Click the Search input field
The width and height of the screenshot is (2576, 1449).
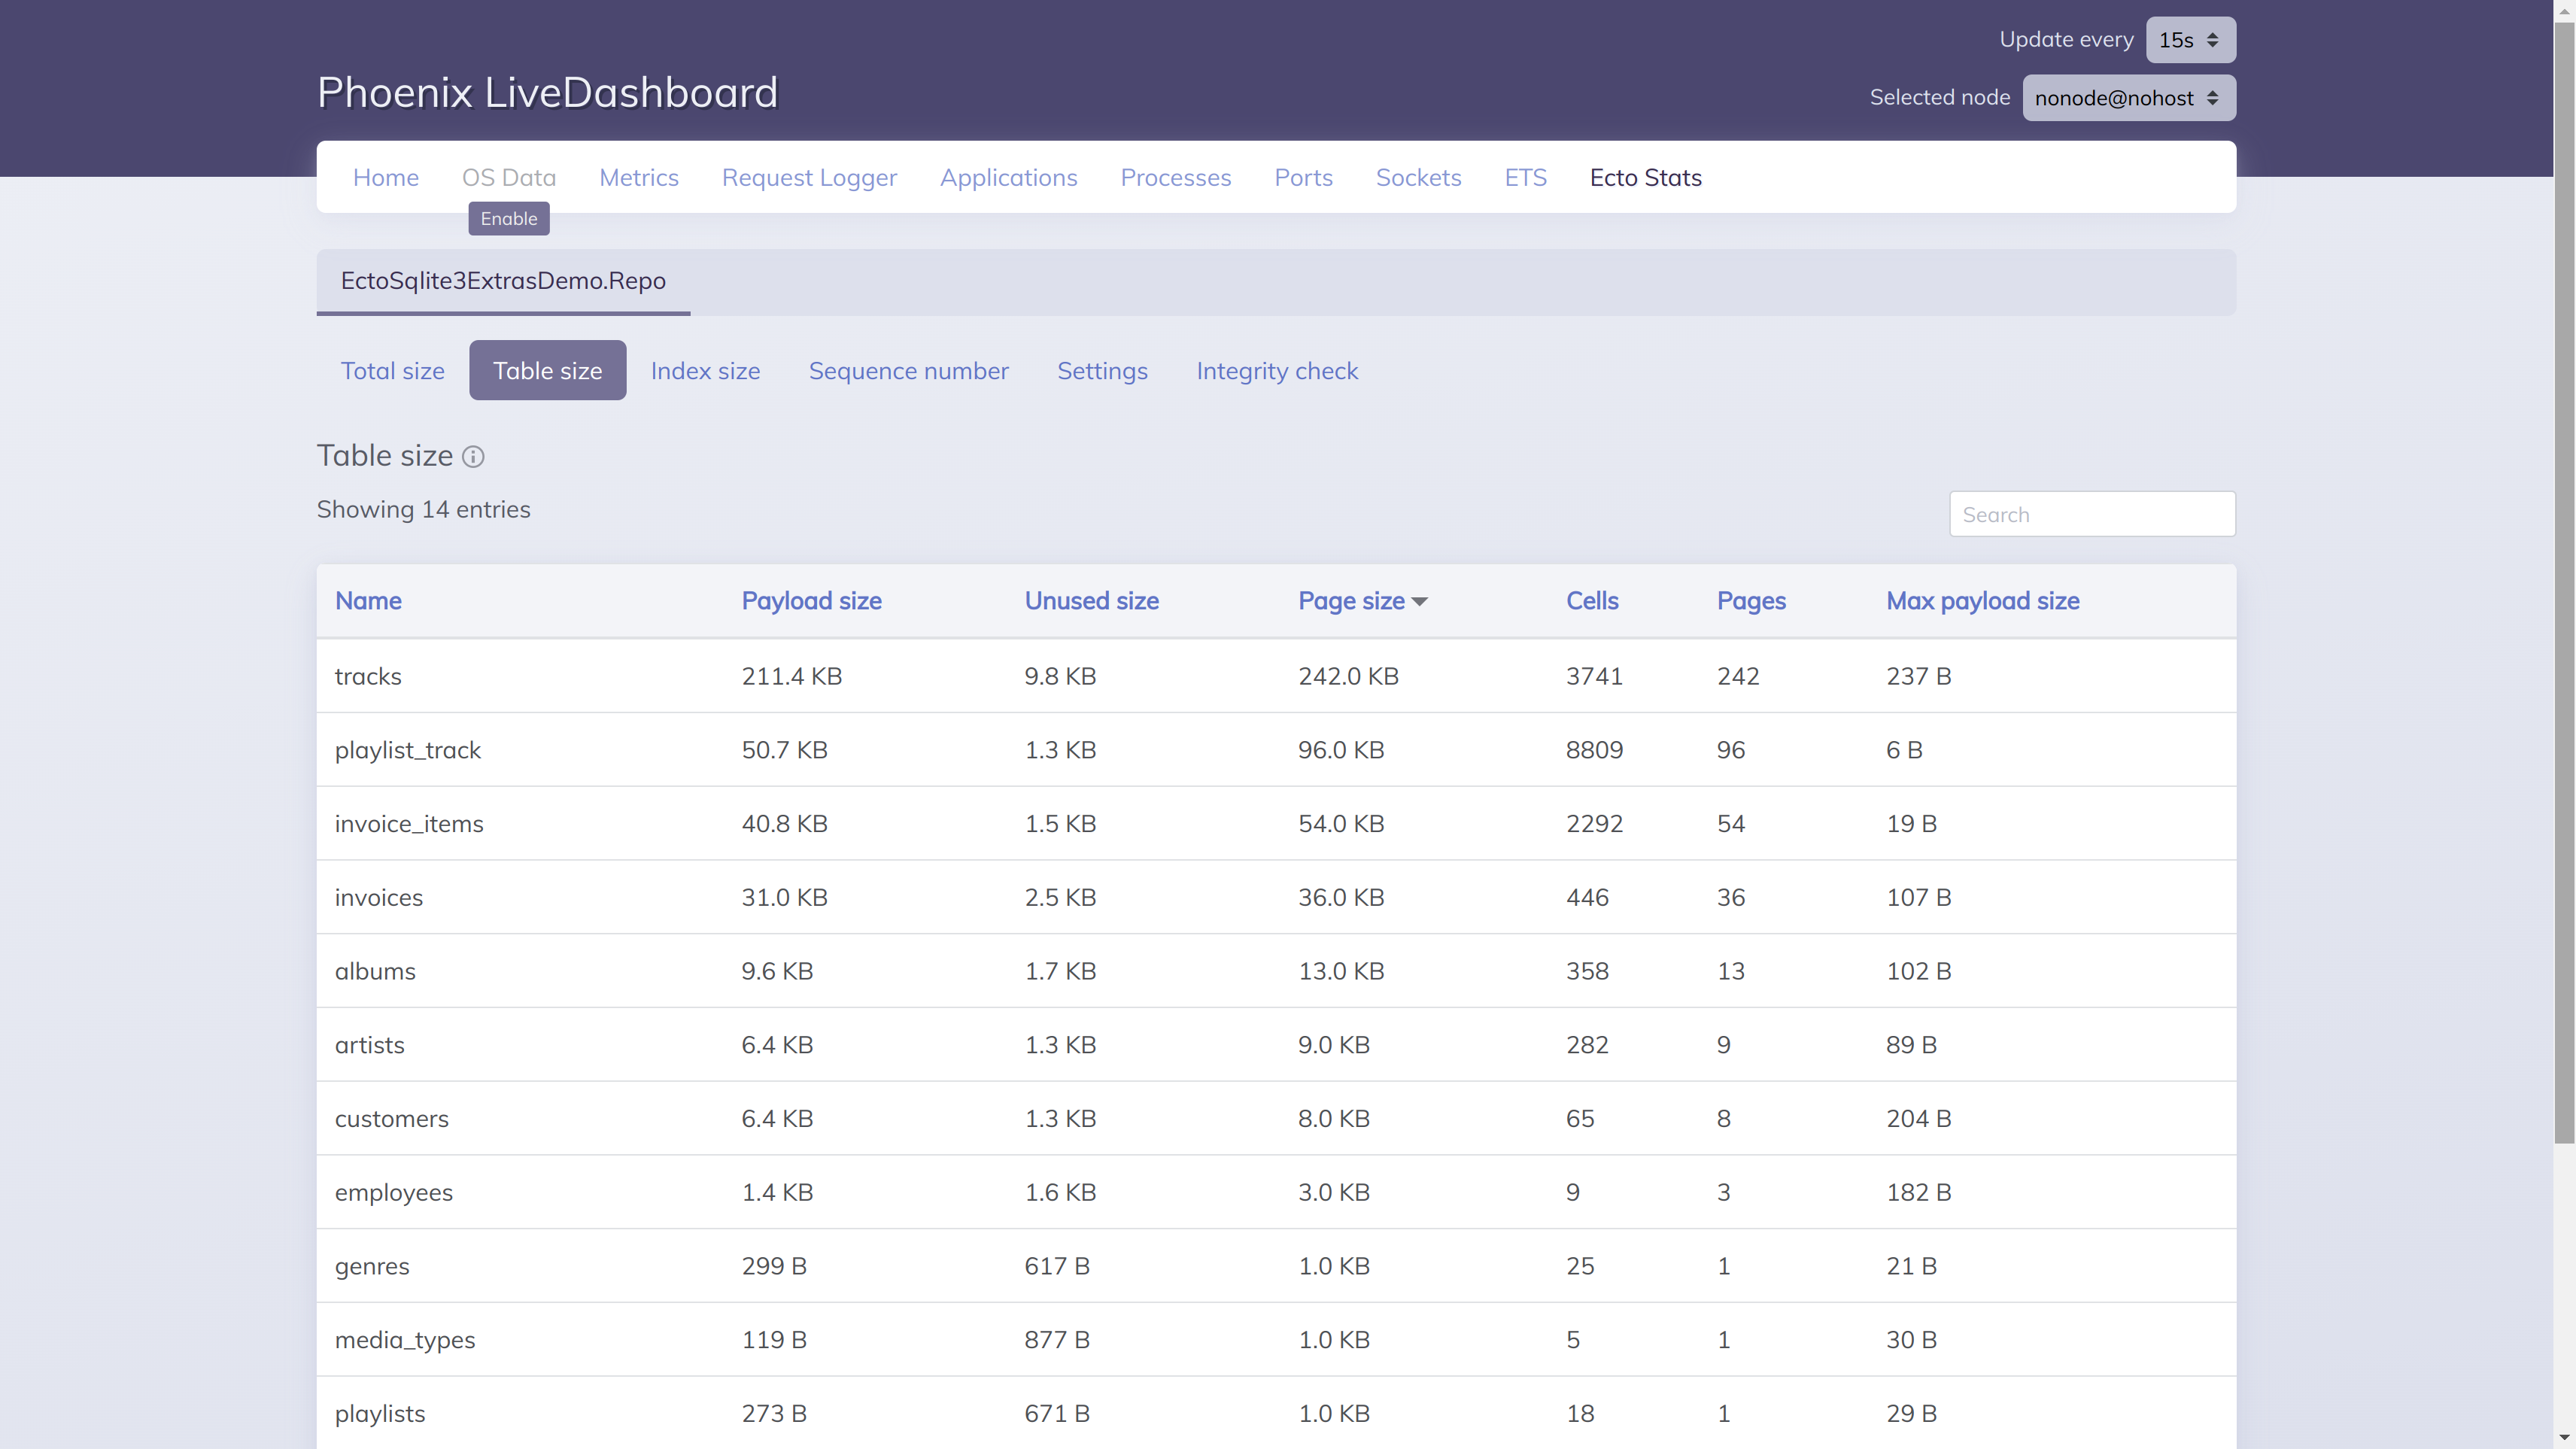[2091, 514]
